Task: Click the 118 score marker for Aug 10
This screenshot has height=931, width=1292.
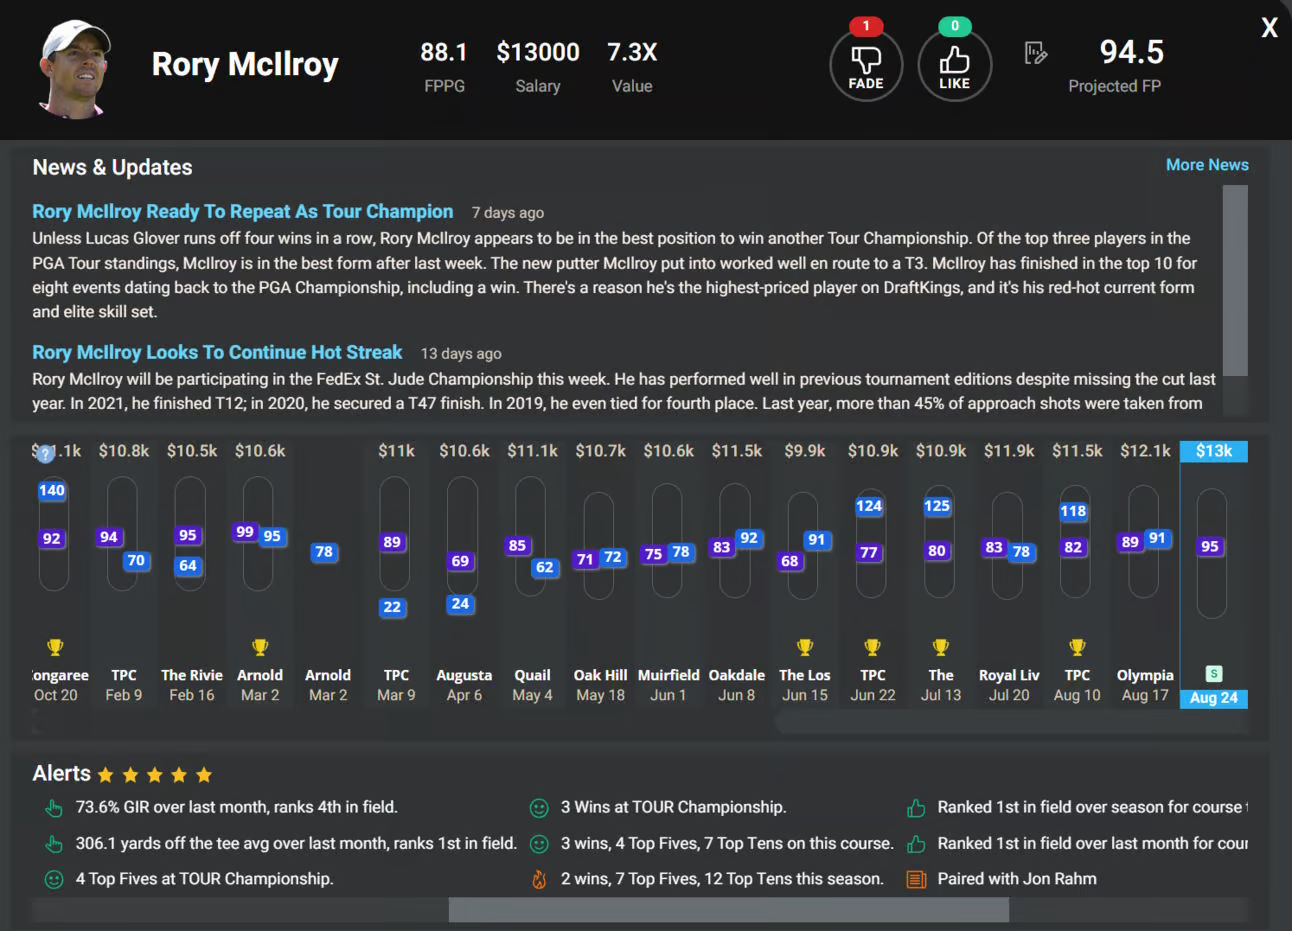Action: pos(1073,511)
